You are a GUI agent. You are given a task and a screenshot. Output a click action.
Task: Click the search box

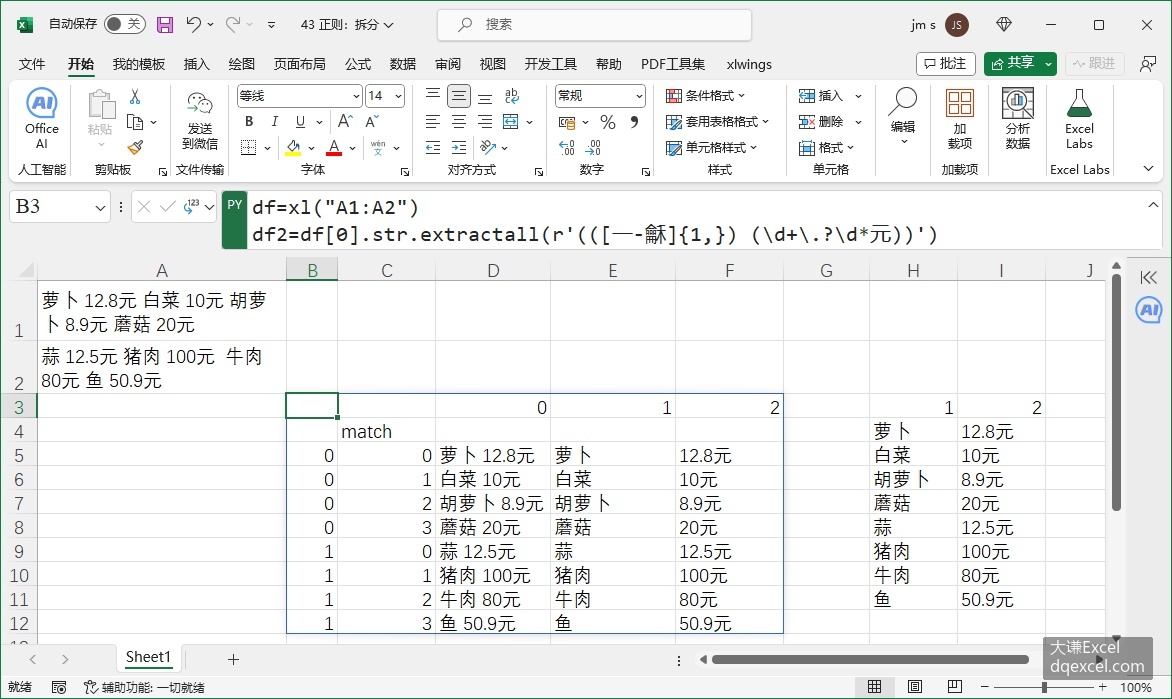(x=594, y=25)
